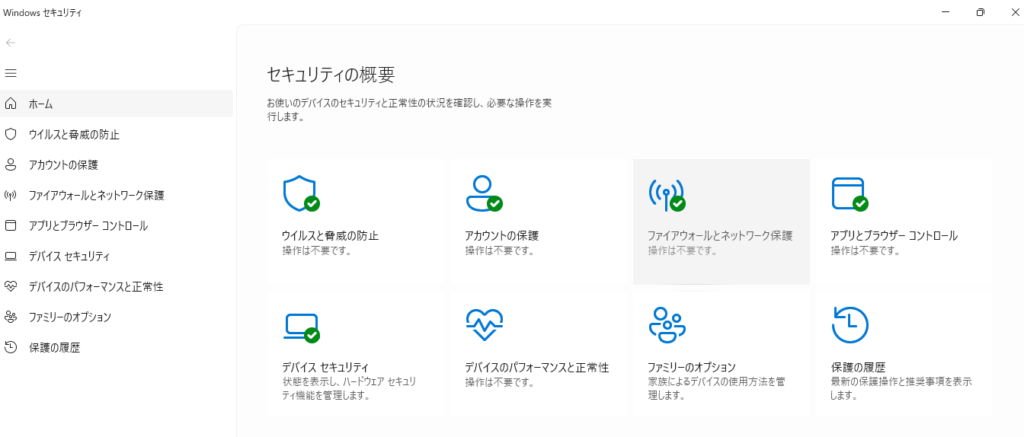This screenshot has height=437, width=1024.
Task: Open デバイス セキュリティ from sidebar
Action: click(x=69, y=256)
